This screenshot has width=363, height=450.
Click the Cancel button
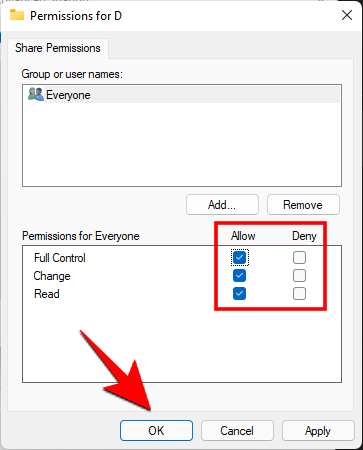237,431
